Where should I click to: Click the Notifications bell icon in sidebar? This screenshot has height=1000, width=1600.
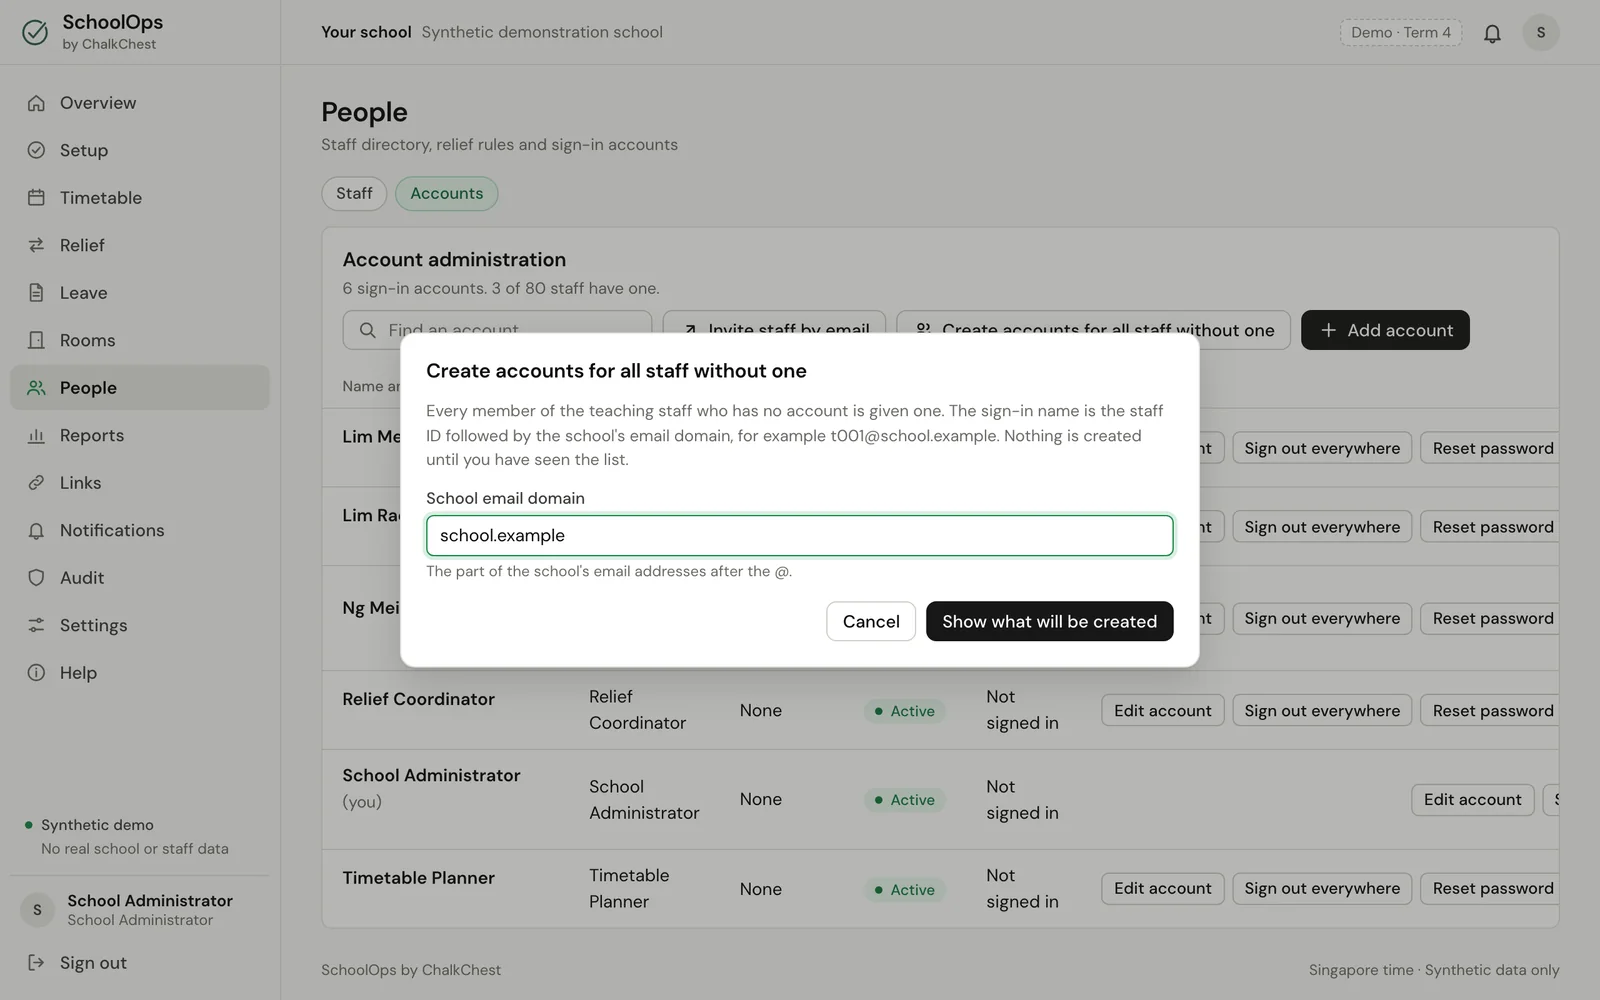36,530
